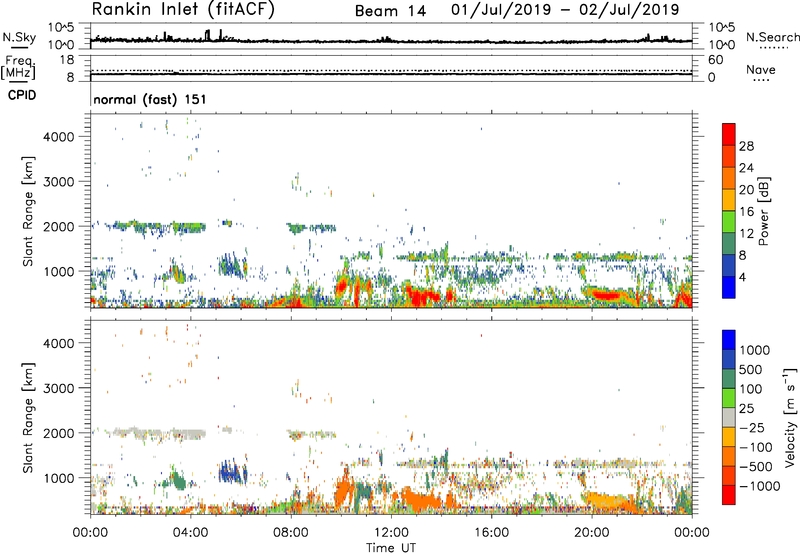Viewport: 800px width, 554px height.
Task: Click the light green 25–100 velocity swatch
Action: click(729, 398)
